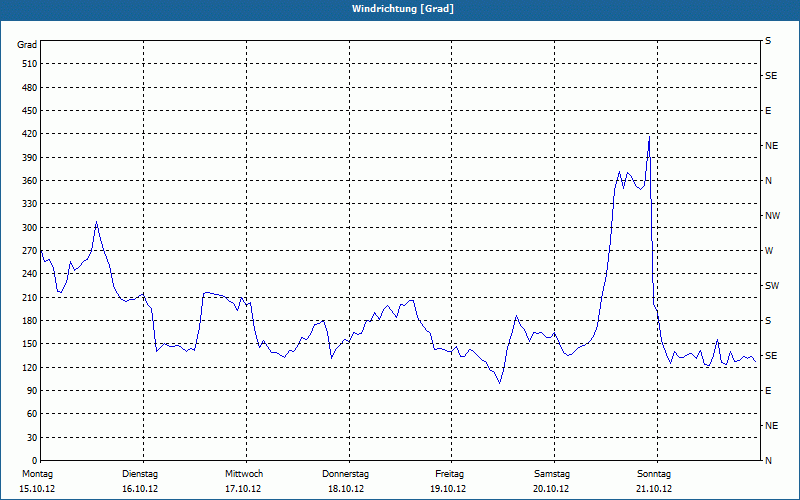Click the 'SE' compass label beside the 480 gridline
800x500 pixels.
771,76
